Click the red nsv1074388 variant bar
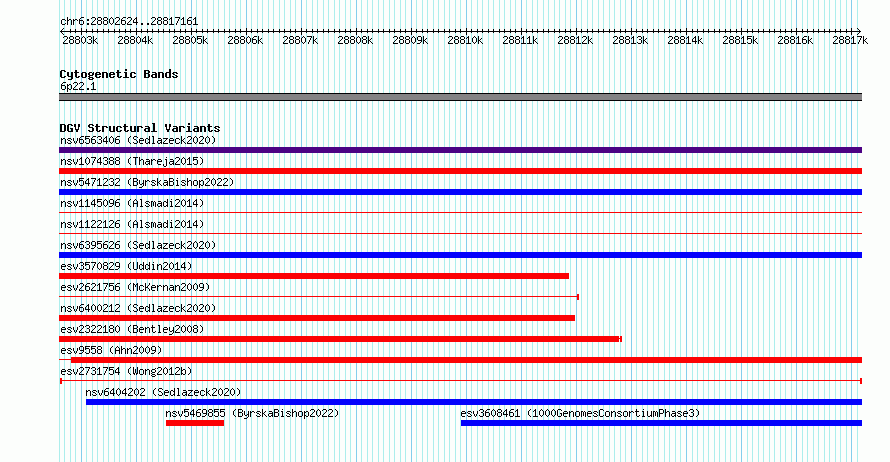 tap(460, 171)
